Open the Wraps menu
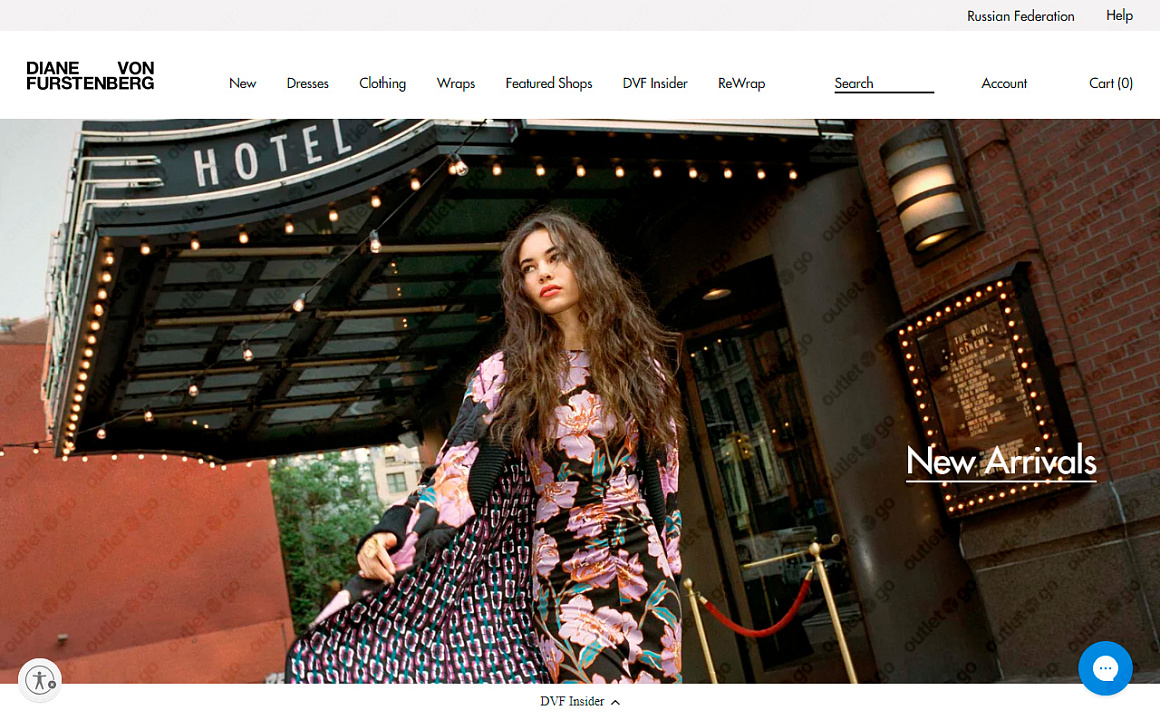Image resolution: width=1160 pixels, height=720 pixels. 455,83
